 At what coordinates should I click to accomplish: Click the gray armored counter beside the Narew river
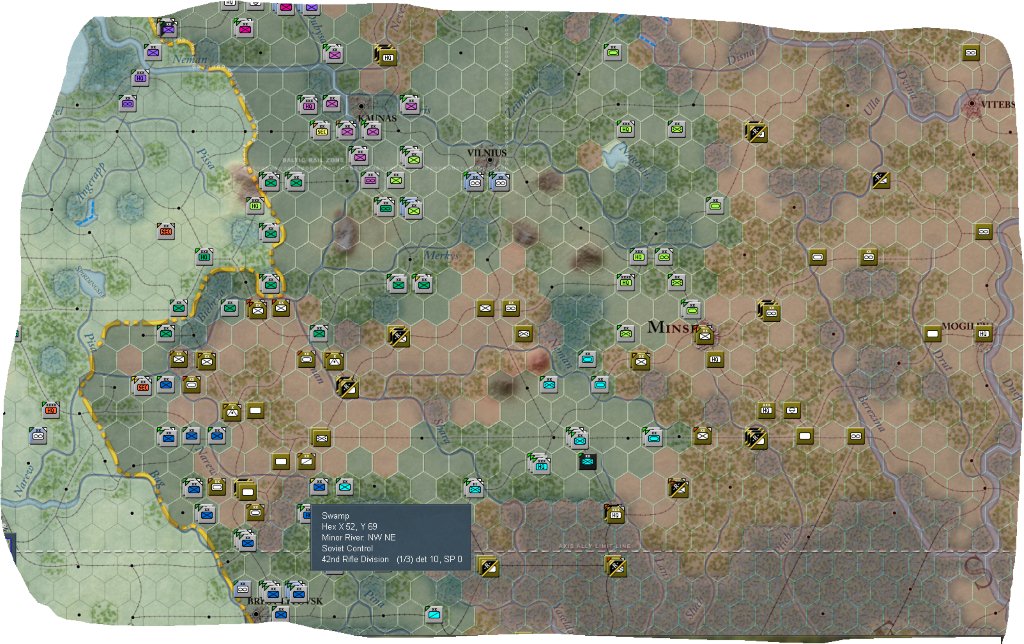click(38, 436)
